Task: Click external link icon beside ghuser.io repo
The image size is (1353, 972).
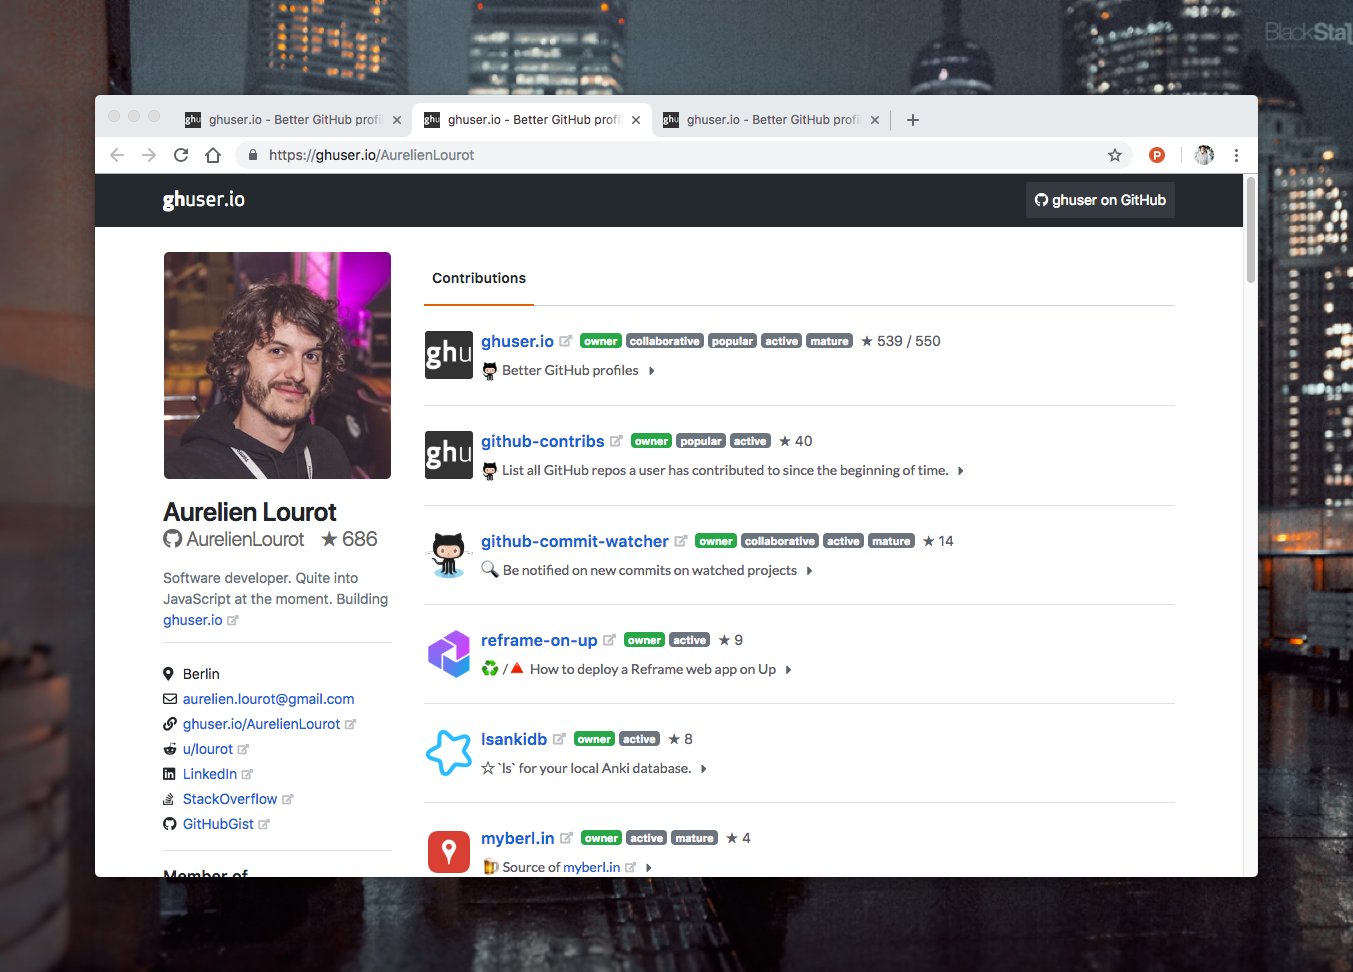Action: coord(566,341)
